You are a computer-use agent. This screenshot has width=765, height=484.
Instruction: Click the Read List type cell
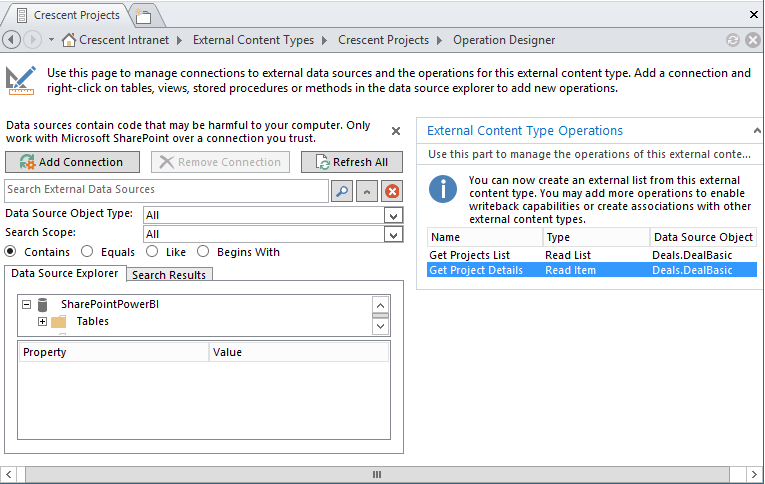tap(568, 255)
